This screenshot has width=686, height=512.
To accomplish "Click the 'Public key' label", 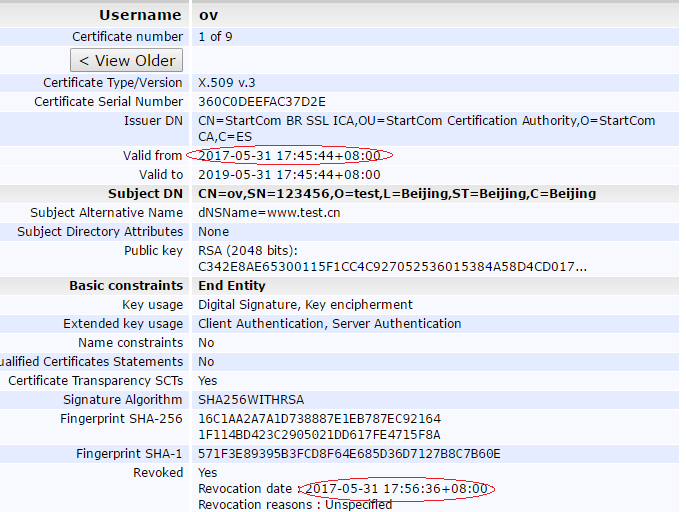I will (x=153, y=251).
